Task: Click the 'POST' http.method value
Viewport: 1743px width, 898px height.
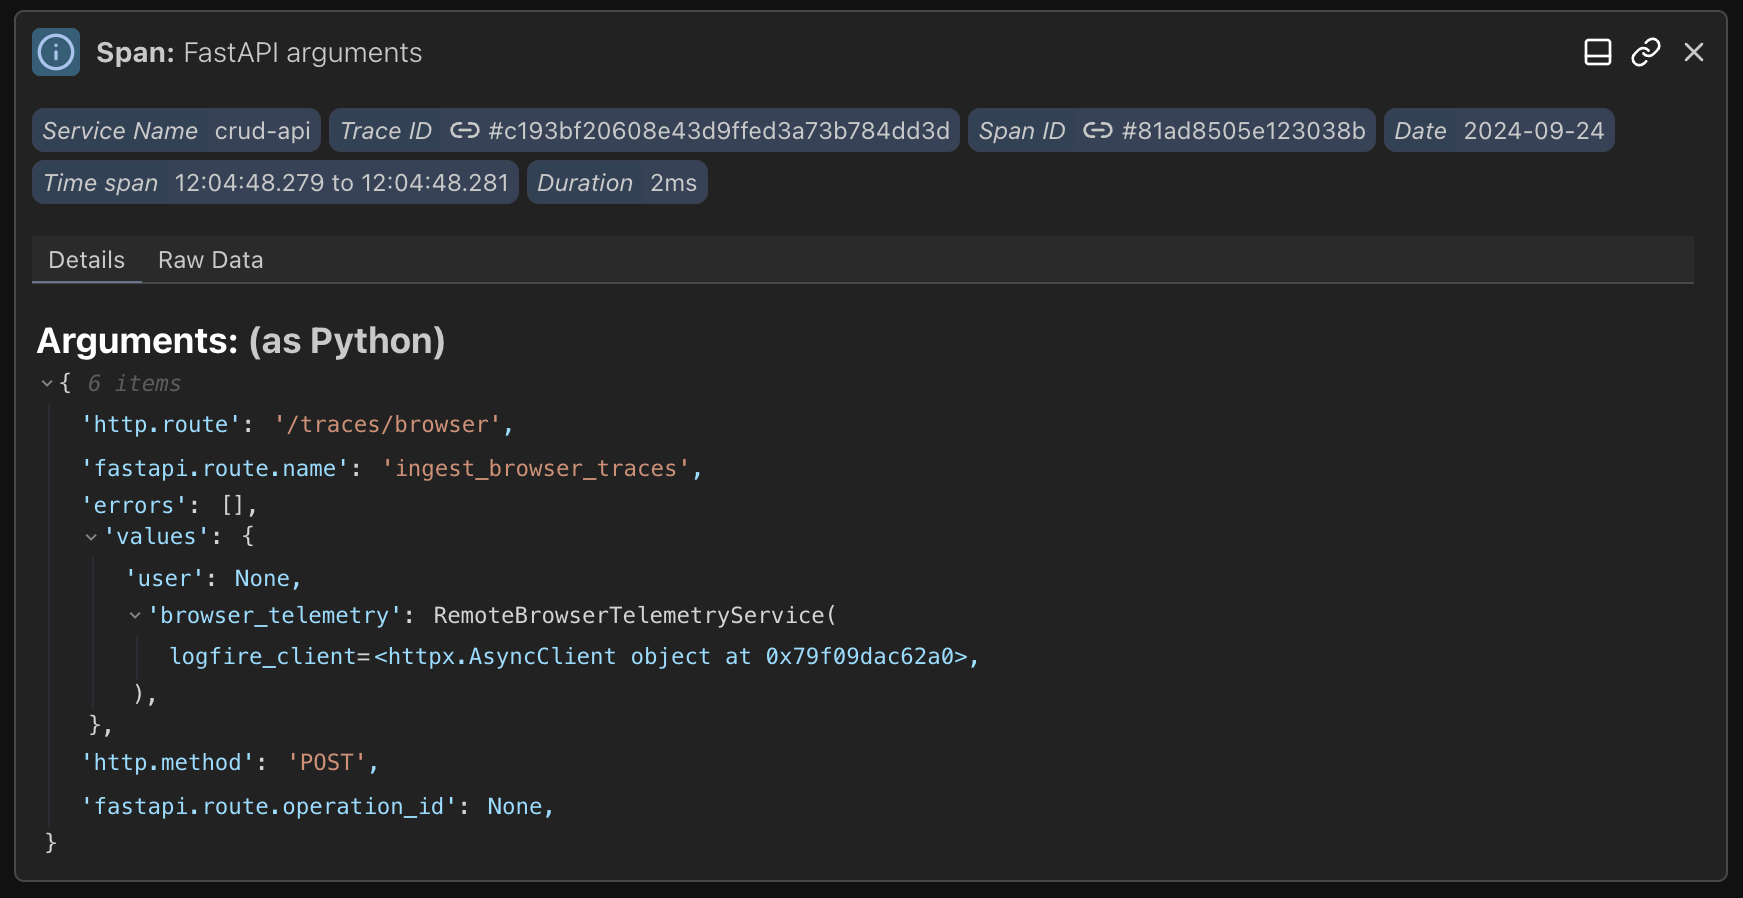Action: point(327,763)
